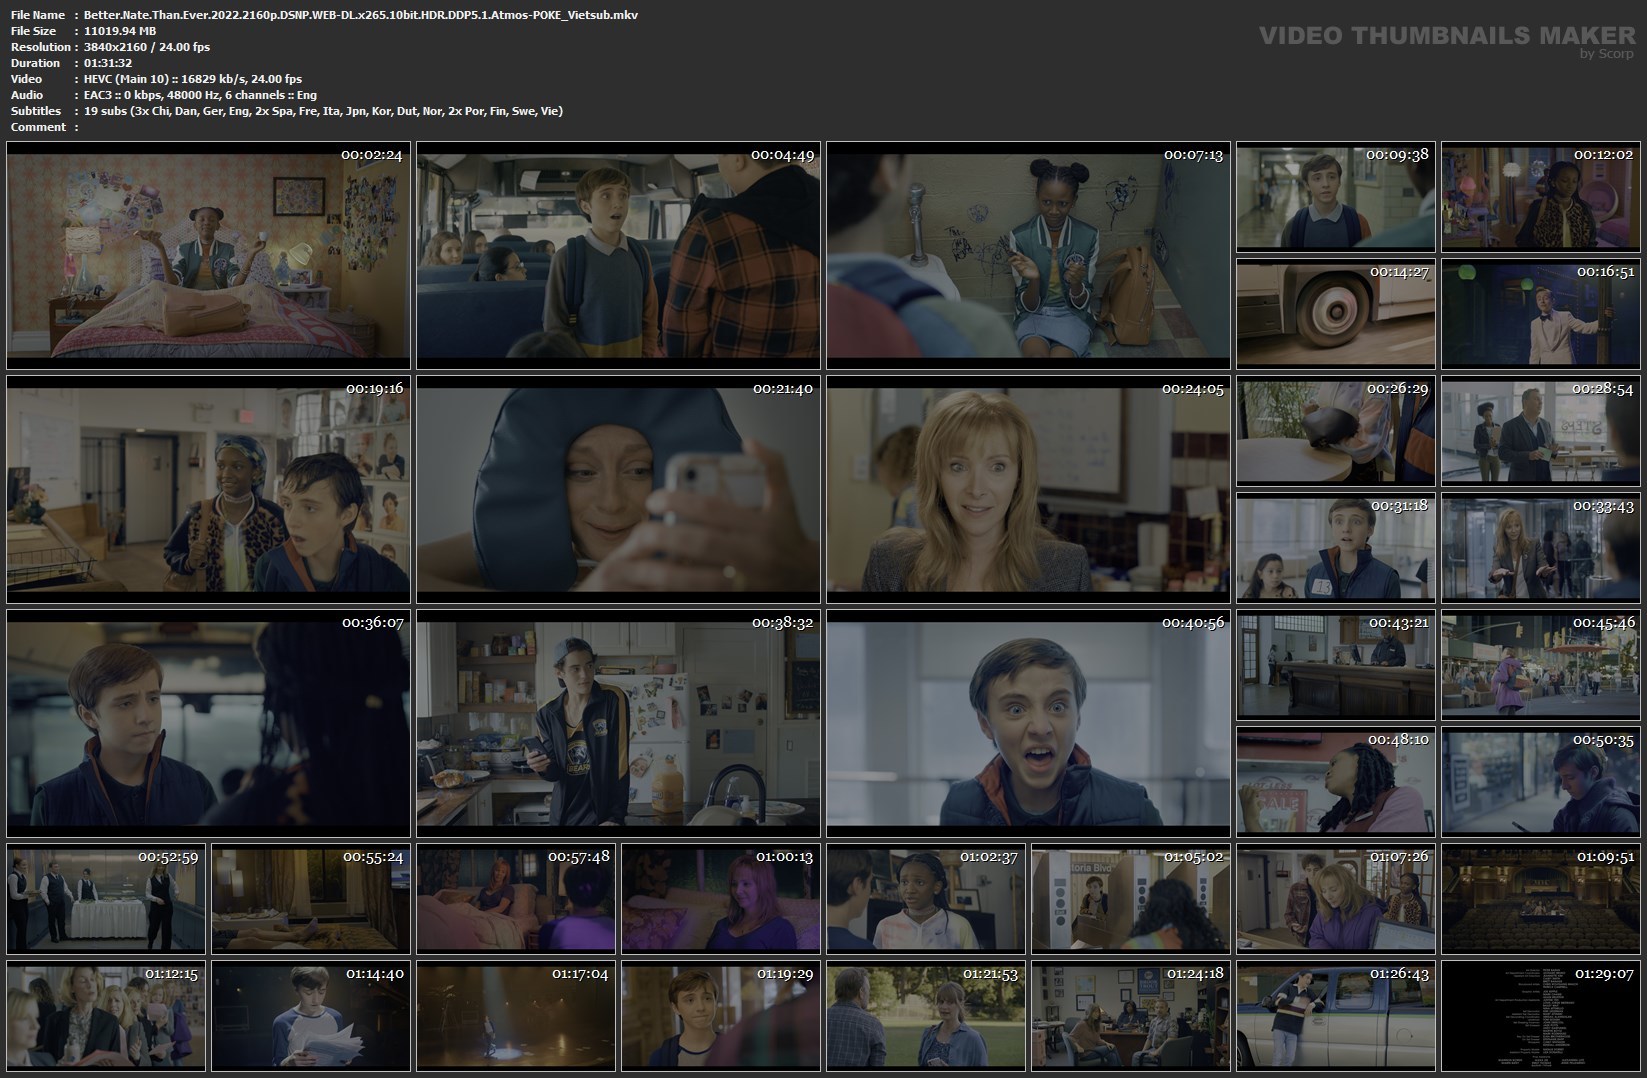Image resolution: width=1647 pixels, height=1078 pixels.
Task: Click the HEVC (Main 10) video info
Action: coord(193,79)
